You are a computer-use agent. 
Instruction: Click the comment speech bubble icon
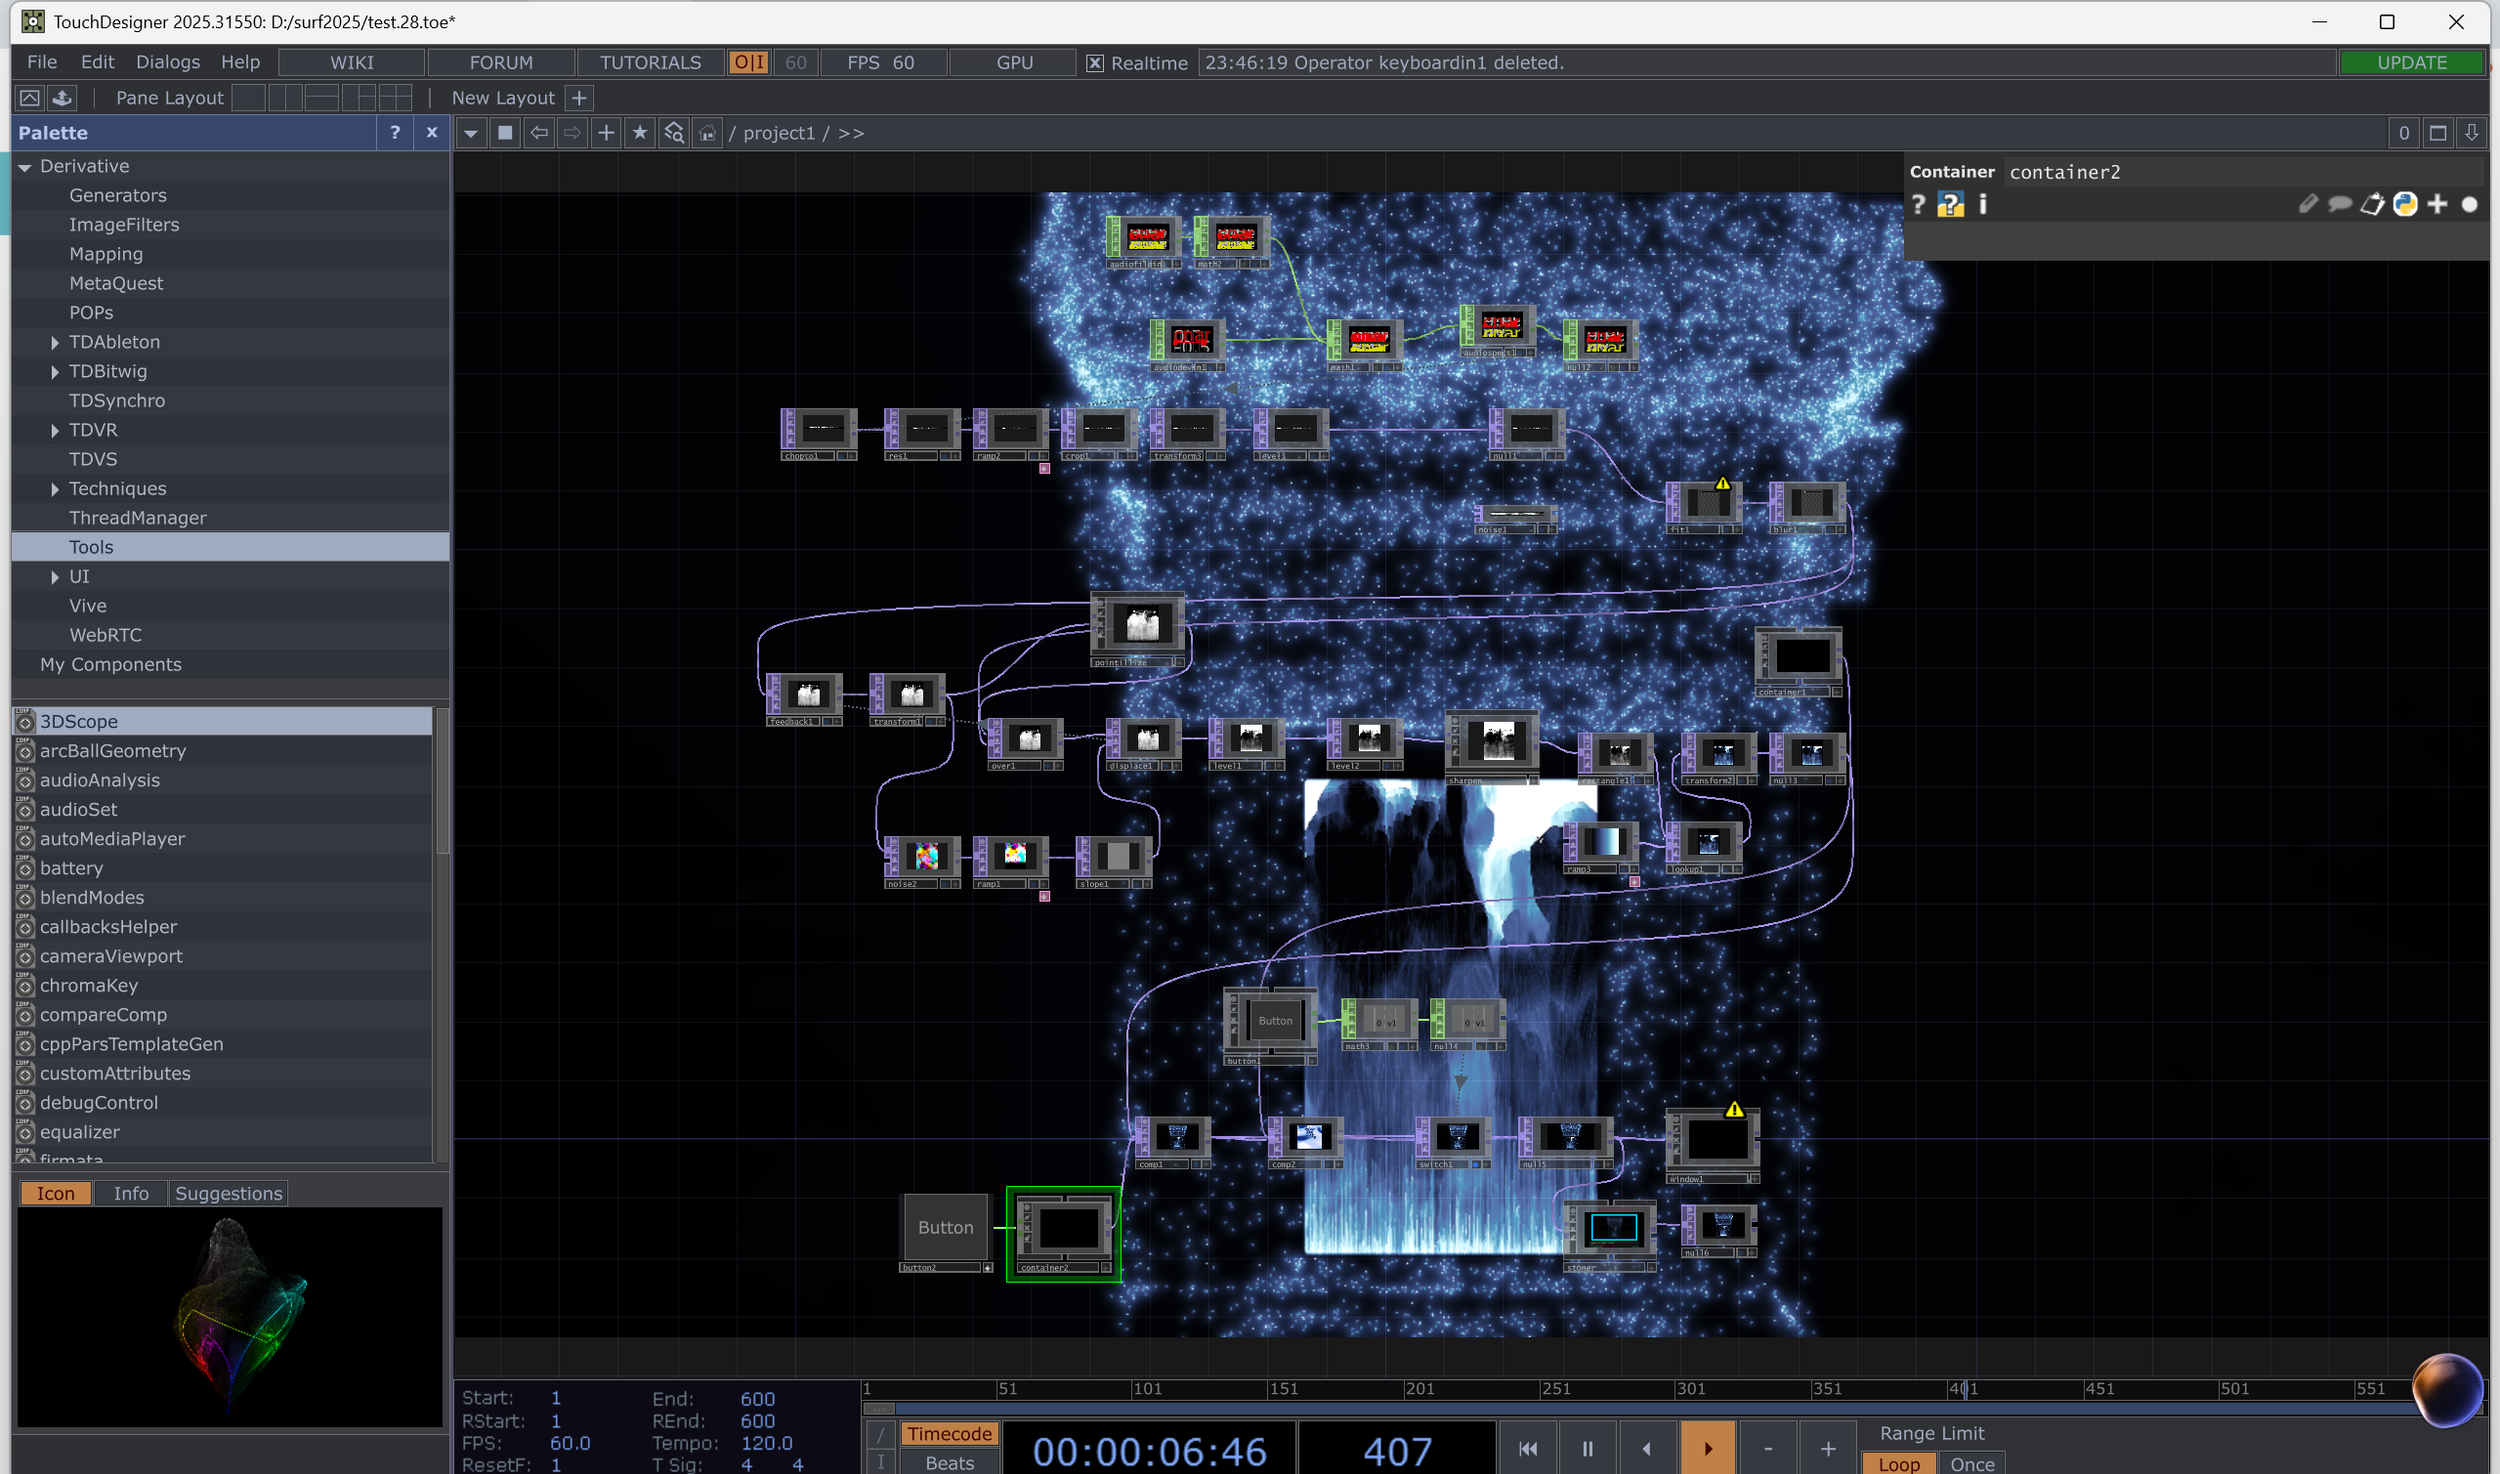point(2339,205)
